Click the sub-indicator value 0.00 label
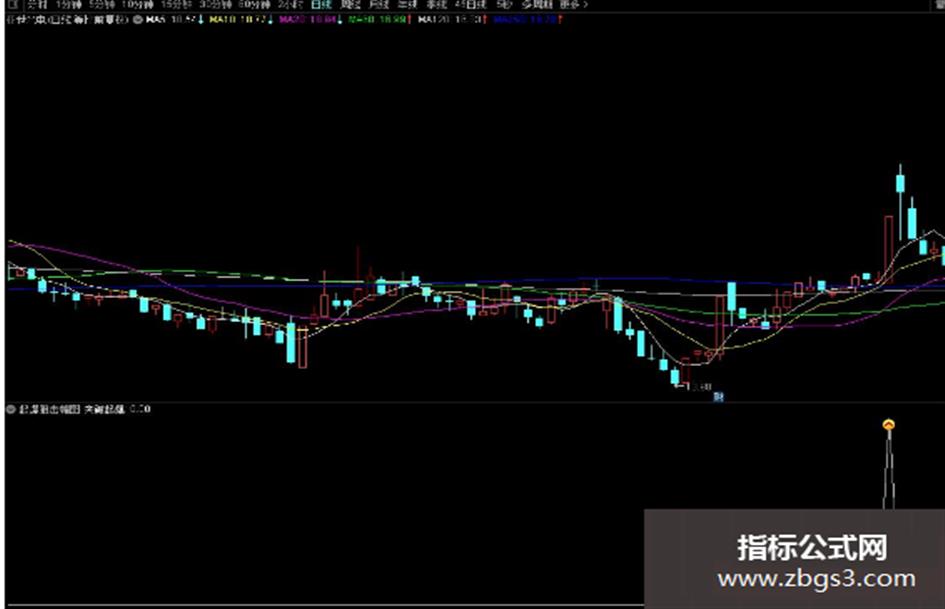The image size is (945, 609). (140, 409)
